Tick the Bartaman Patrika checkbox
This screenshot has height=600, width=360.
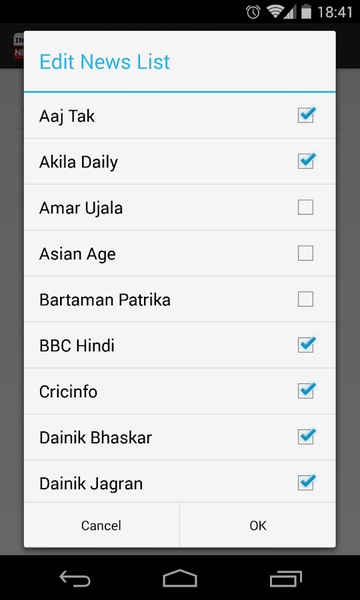pos(306,299)
